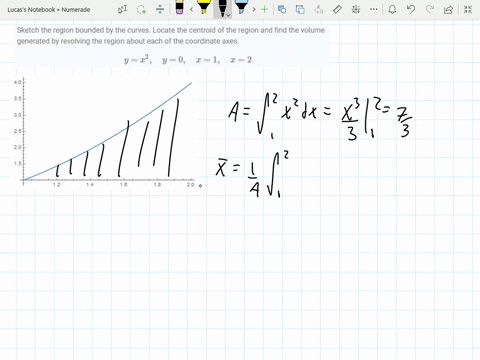Open black pen options dropdown arrow
Viewport: 480px width, 360px height.
click(228, 15)
